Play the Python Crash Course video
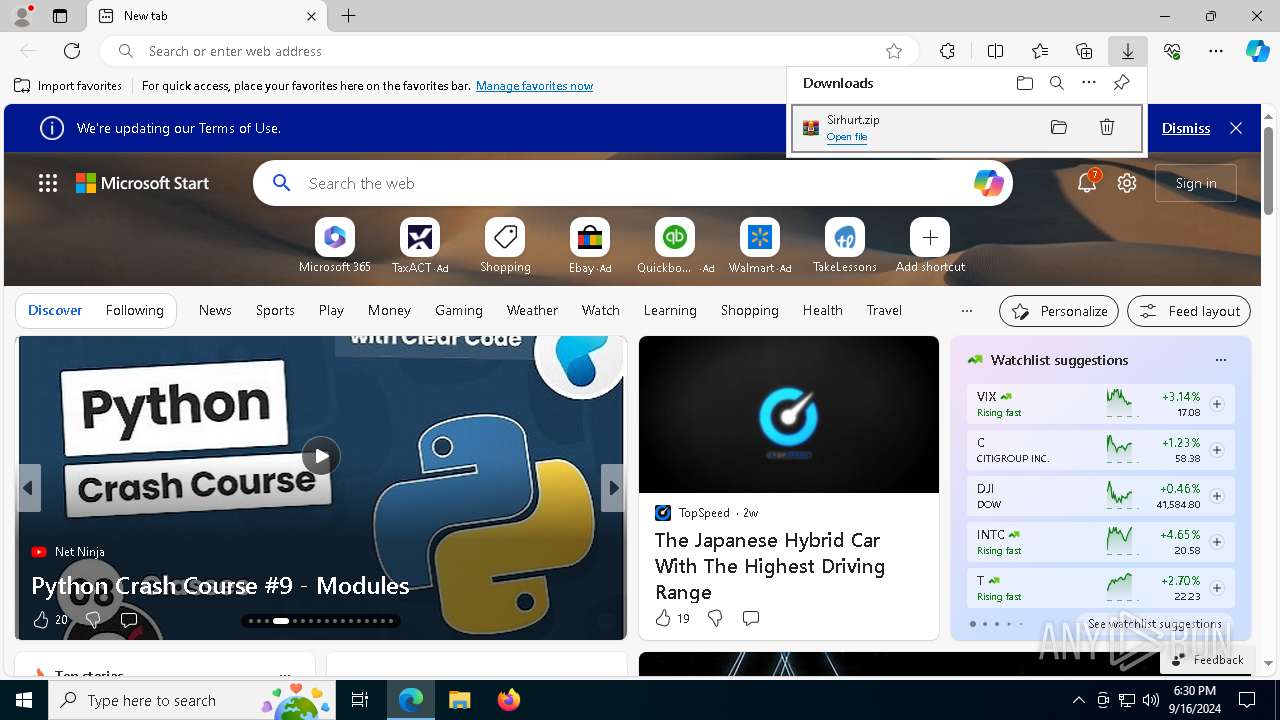This screenshot has height=720, width=1280. coord(321,456)
